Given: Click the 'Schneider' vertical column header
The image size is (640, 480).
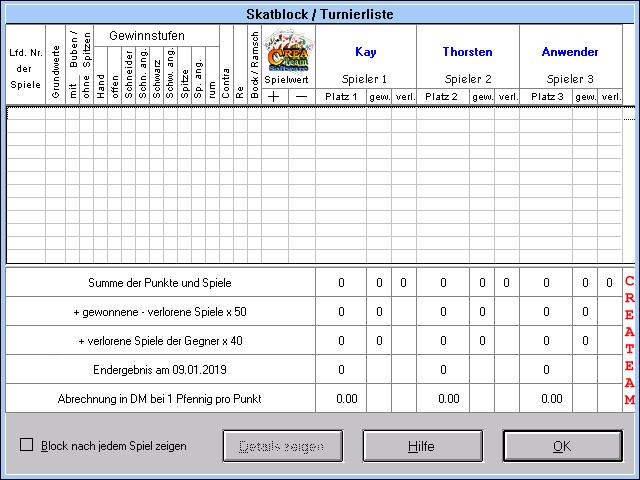Looking at the screenshot, I should pos(129,74).
